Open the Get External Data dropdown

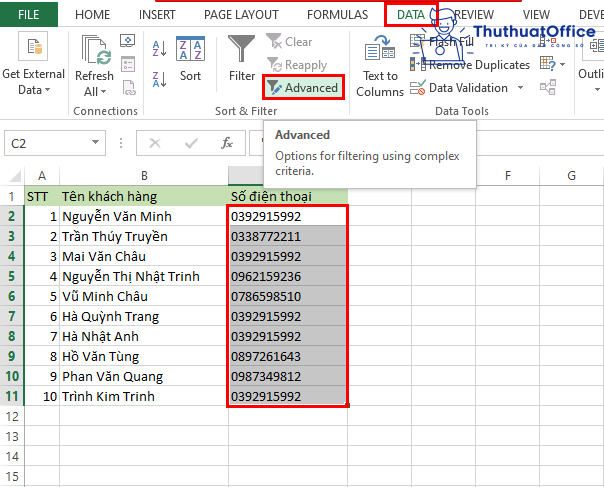coord(33,64)
